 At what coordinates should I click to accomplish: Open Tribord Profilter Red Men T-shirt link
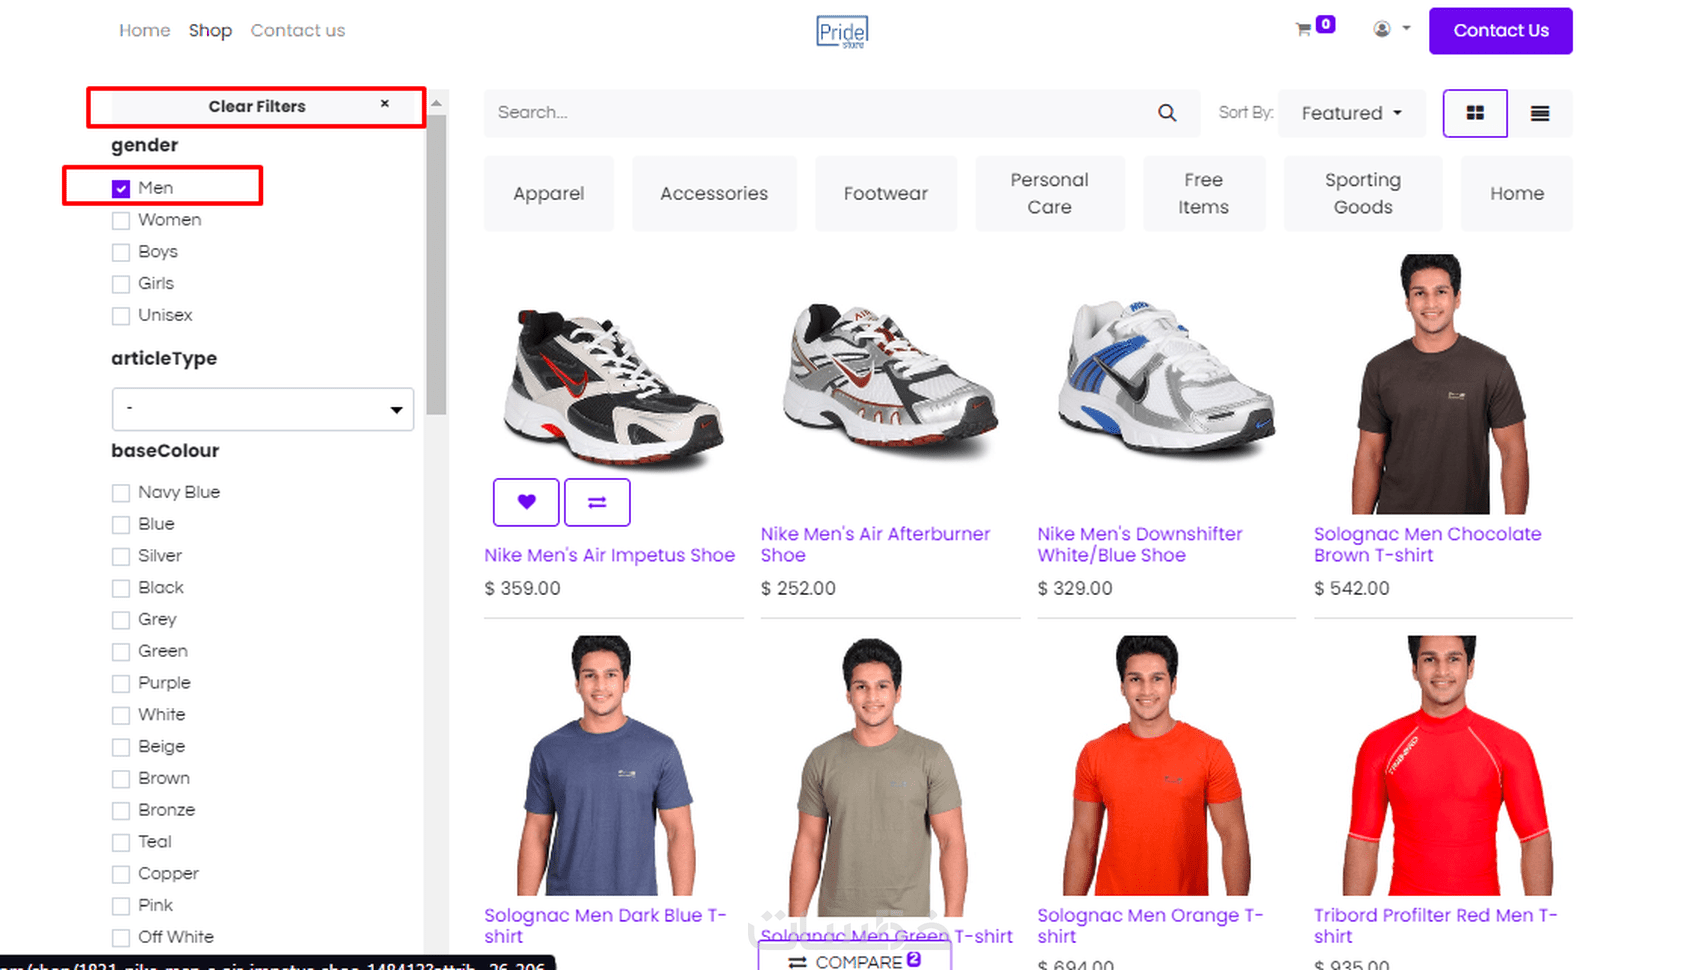coord(1435,926)
